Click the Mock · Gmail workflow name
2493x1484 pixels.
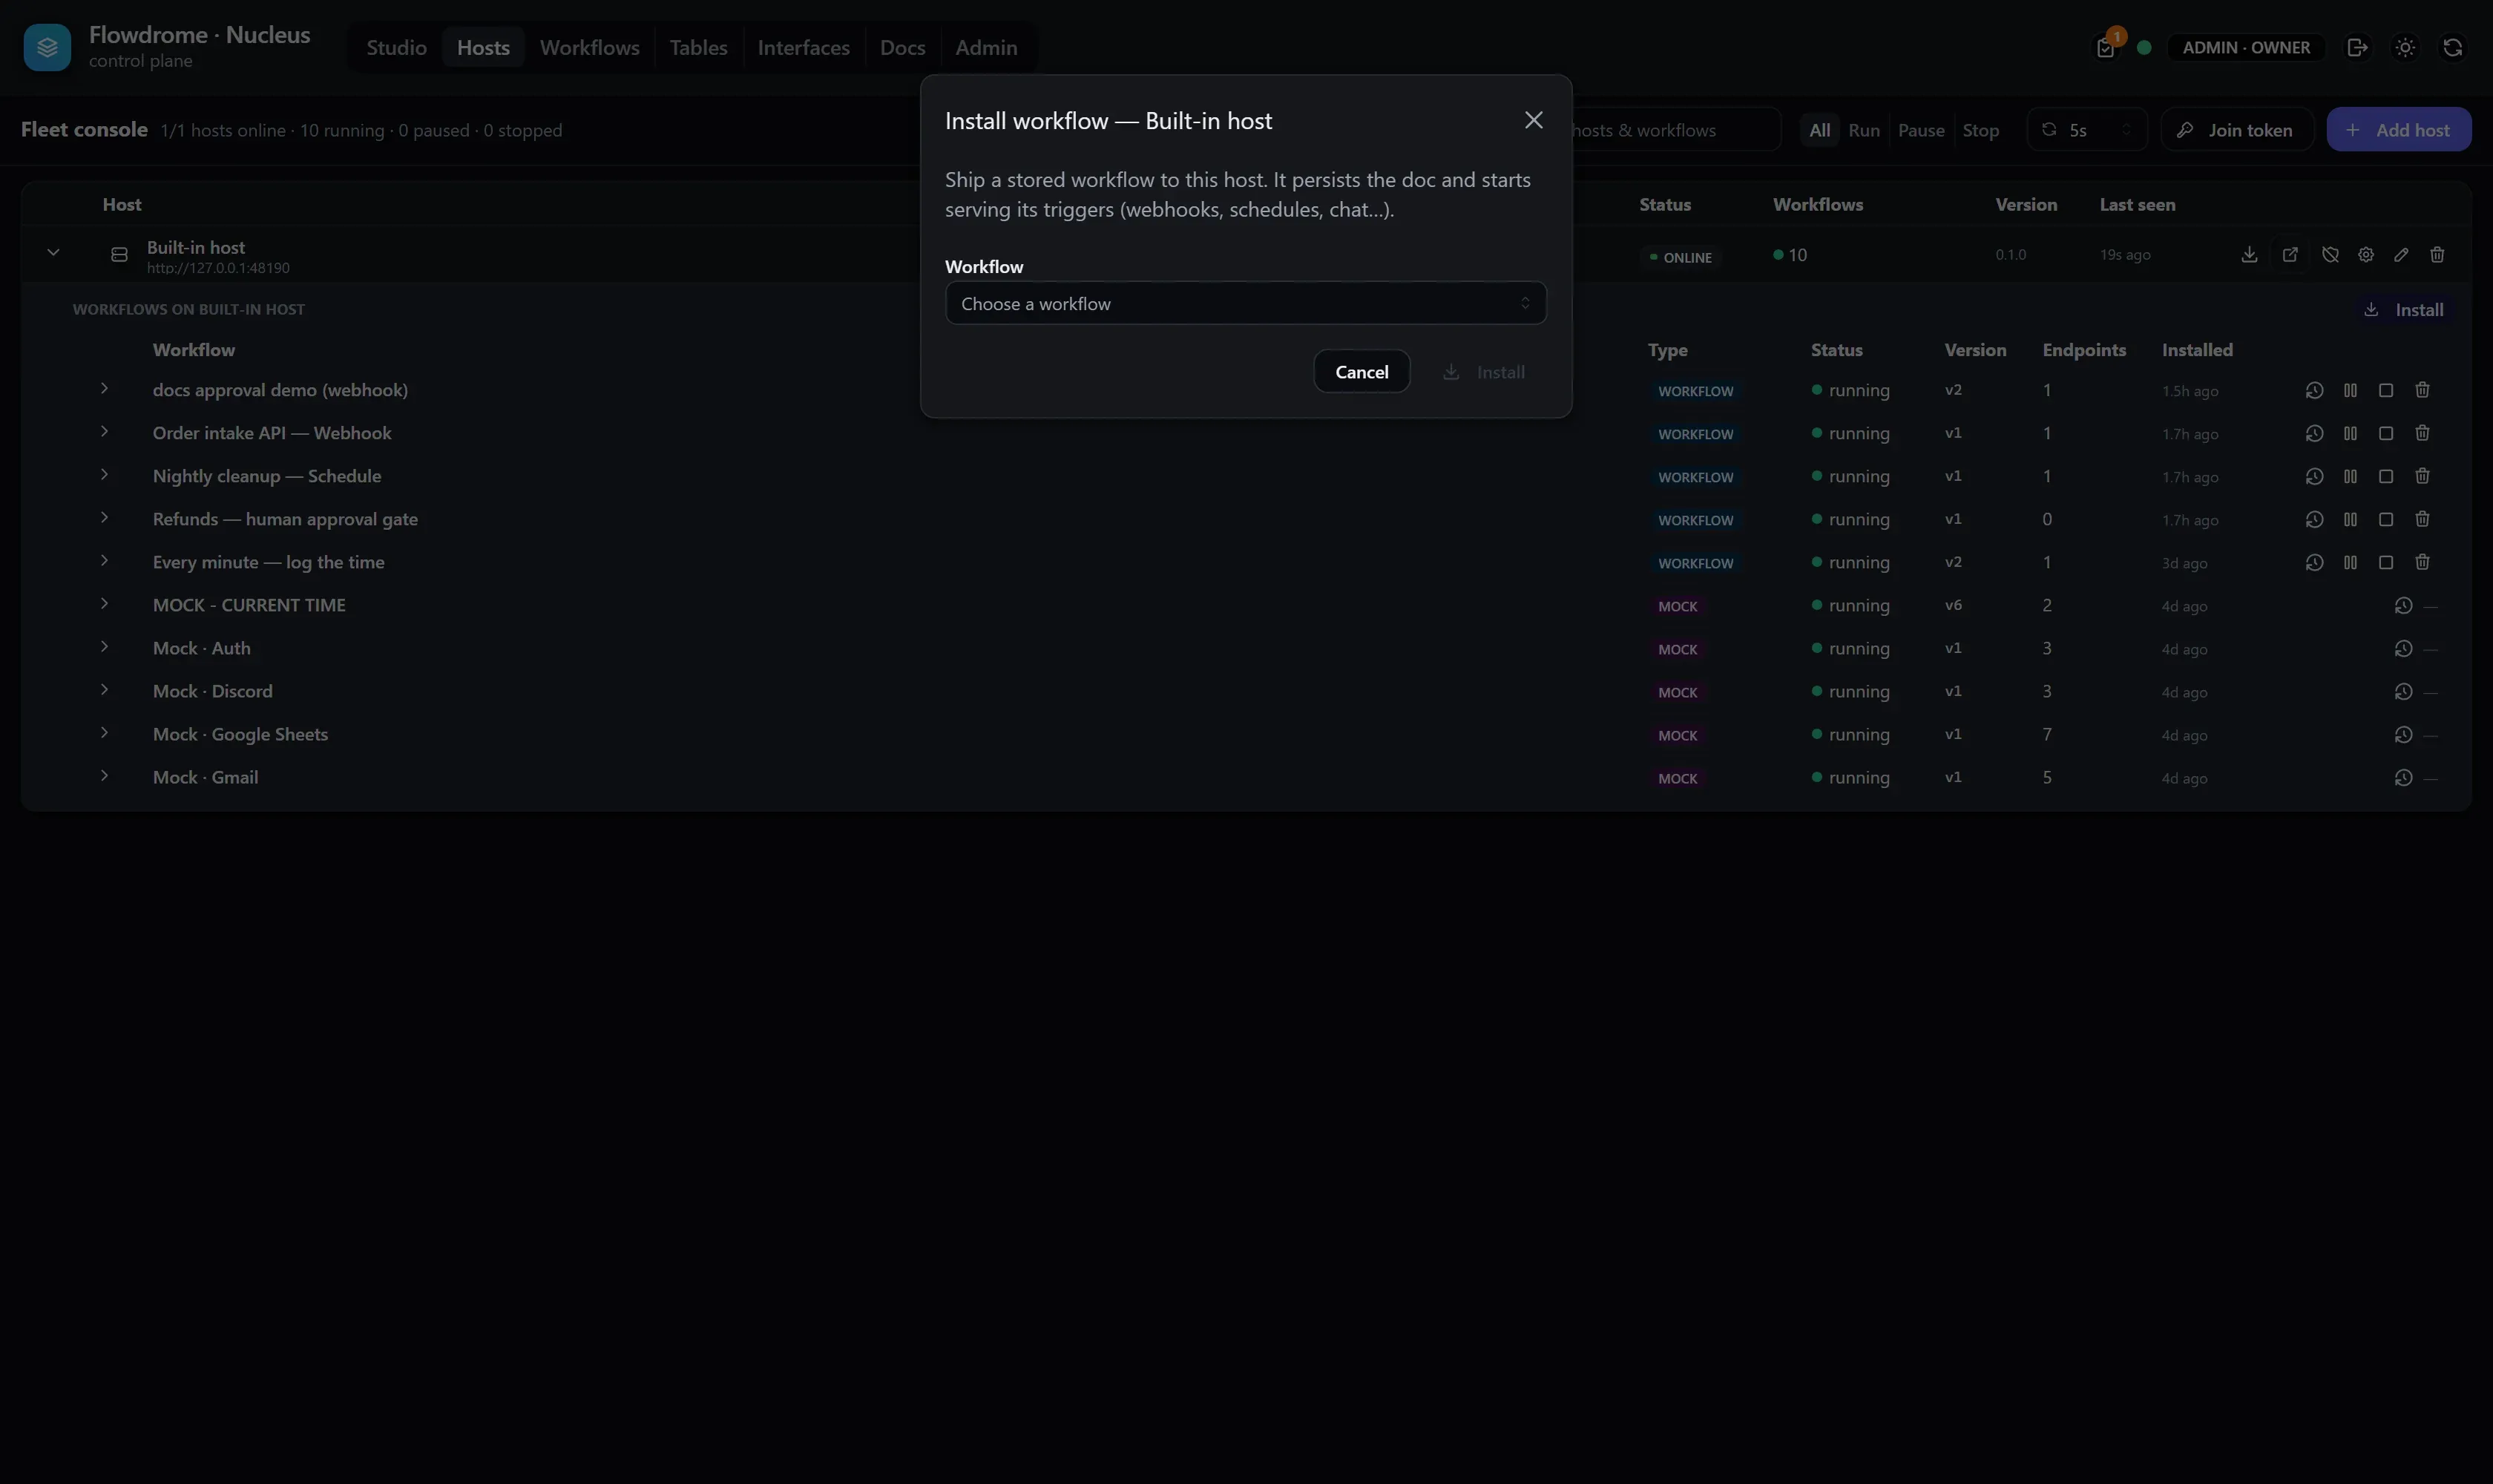tap(205, 777)
